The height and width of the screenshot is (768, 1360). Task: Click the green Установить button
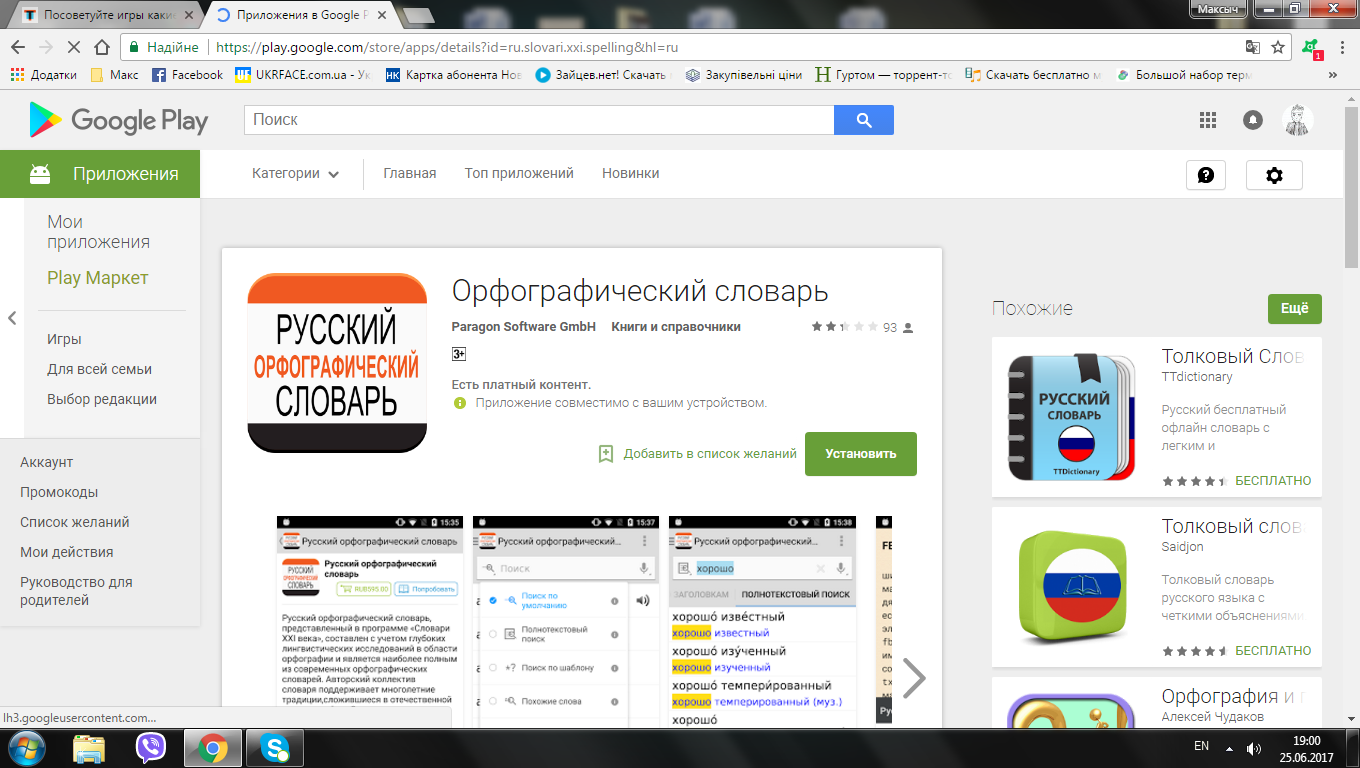pos(861,454)
